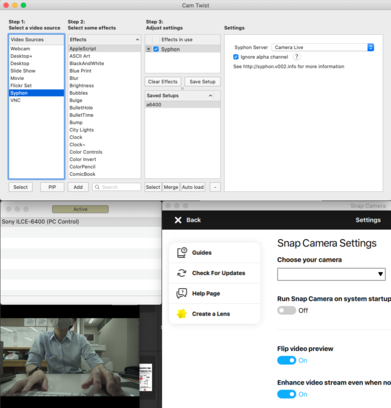Image resolution: width=391 pixels, height=408 pixels.
Task: Select the a6400 saved setup
Action: (x=182, y=105)
